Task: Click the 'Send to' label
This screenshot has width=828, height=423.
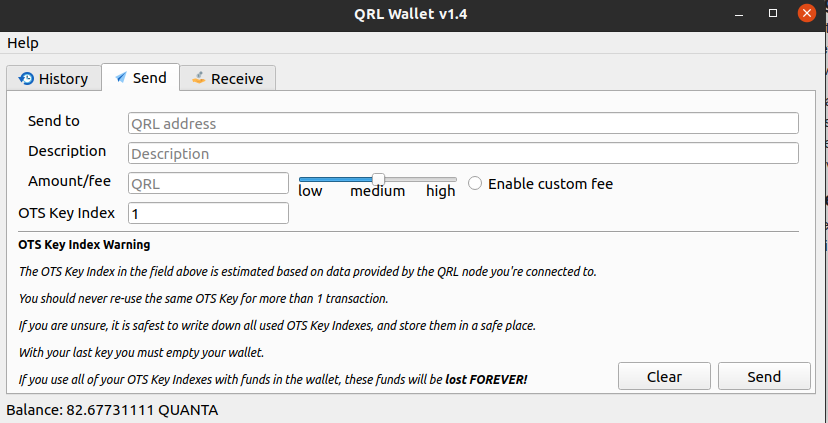Action: (x=54, y=121)
